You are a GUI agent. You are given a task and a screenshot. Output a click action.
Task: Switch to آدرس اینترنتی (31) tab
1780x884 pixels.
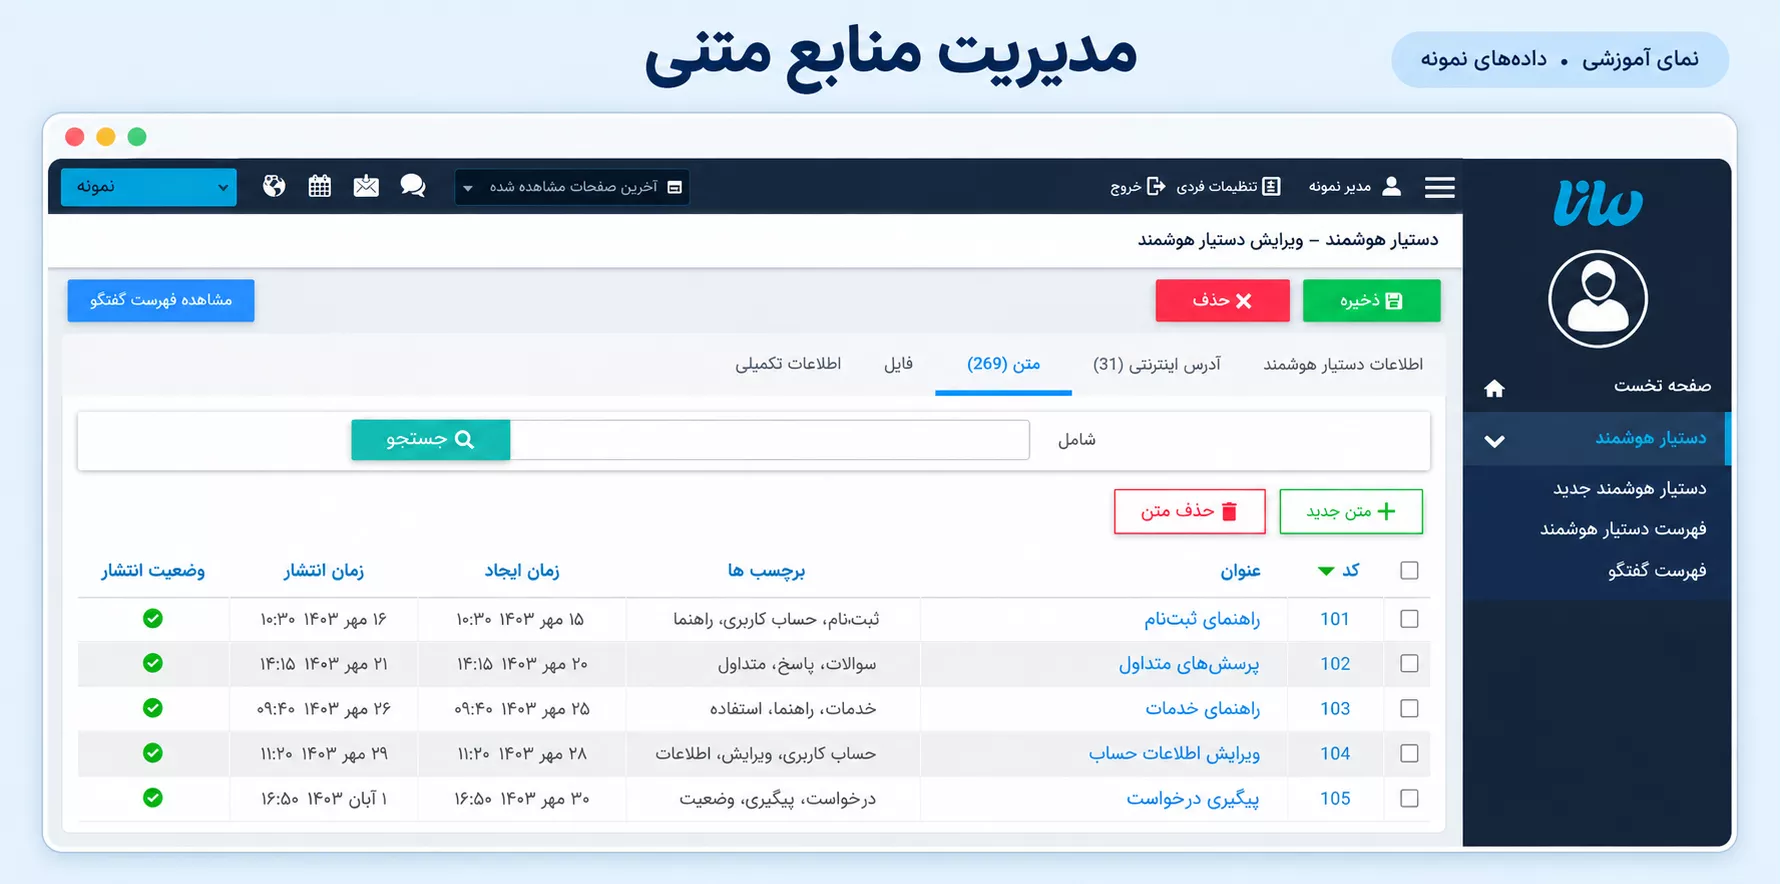1157,364
